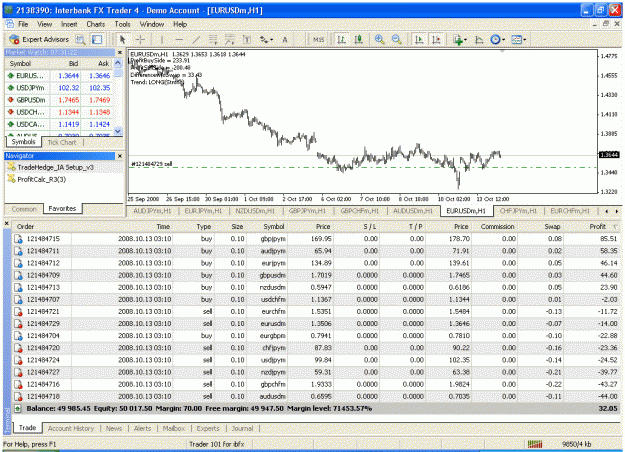Open the Market Watch magnifier icon
The height and width of the screenshot is (452, 625).
tap(81, 39)
